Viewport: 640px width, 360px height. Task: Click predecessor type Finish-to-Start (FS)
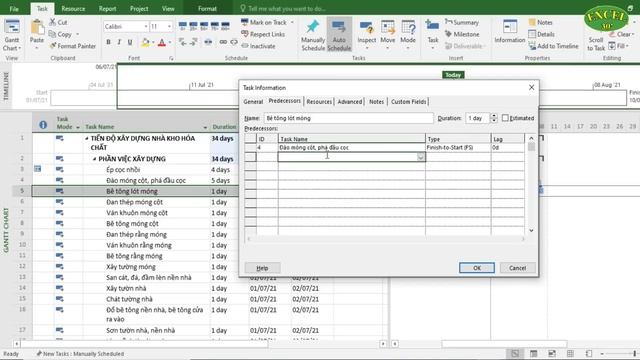(x=450, y=147)
